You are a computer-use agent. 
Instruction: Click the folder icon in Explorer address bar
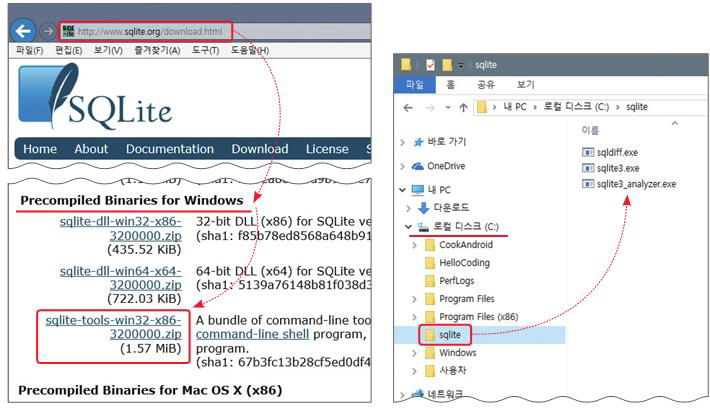coord(482,107)
